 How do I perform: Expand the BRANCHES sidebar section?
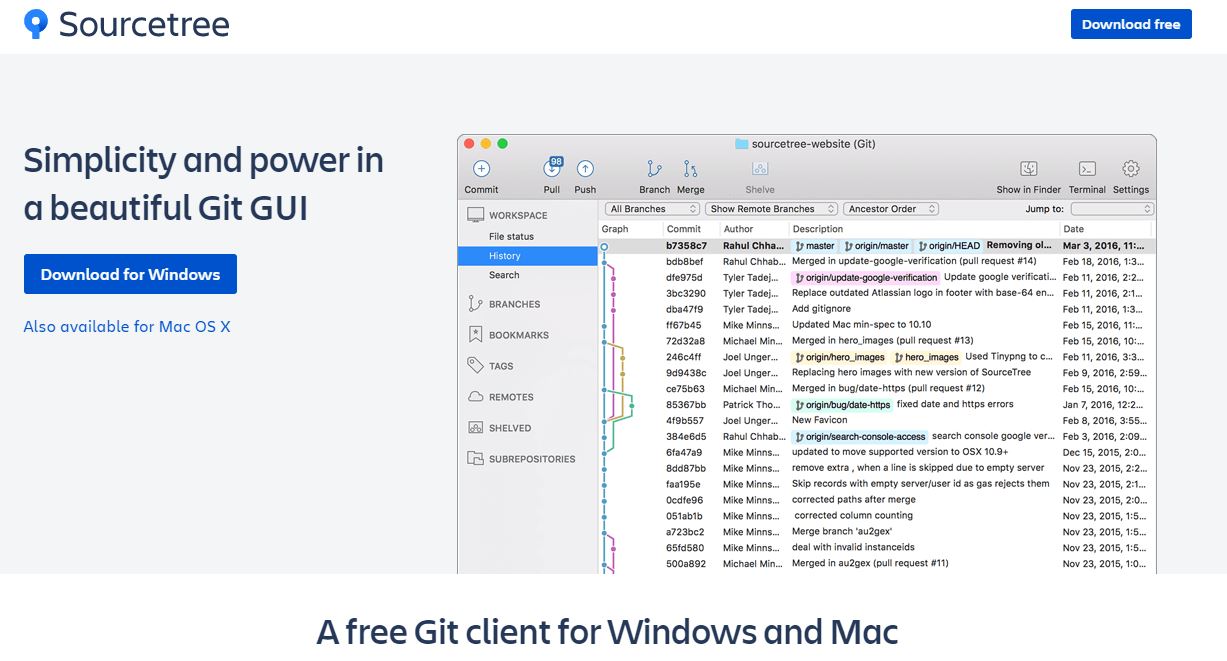coord(514,304)
